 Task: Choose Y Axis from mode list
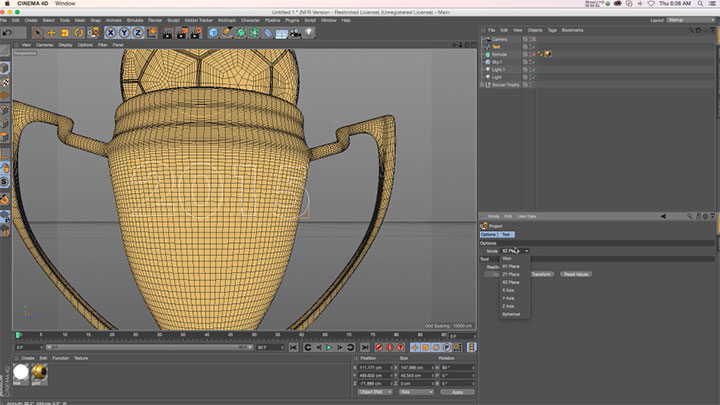click(x=508, y=298)
